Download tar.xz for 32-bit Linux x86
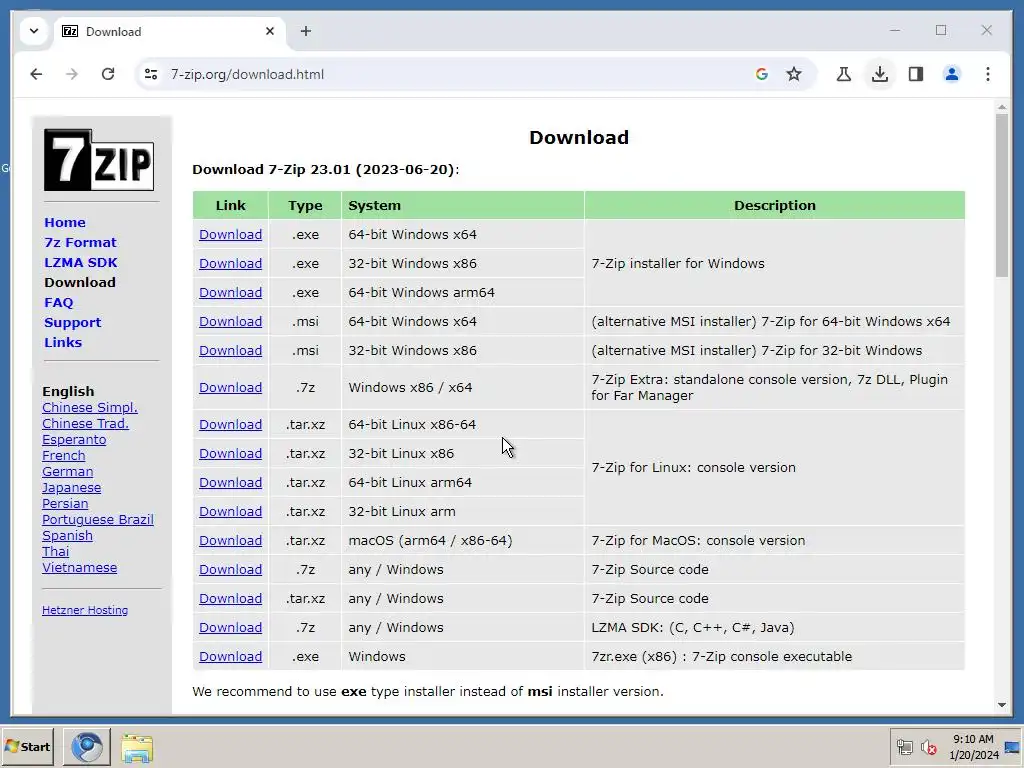The width and height of the screenshot is (1024, 768). pyautogui.click(x=231, y=453)
